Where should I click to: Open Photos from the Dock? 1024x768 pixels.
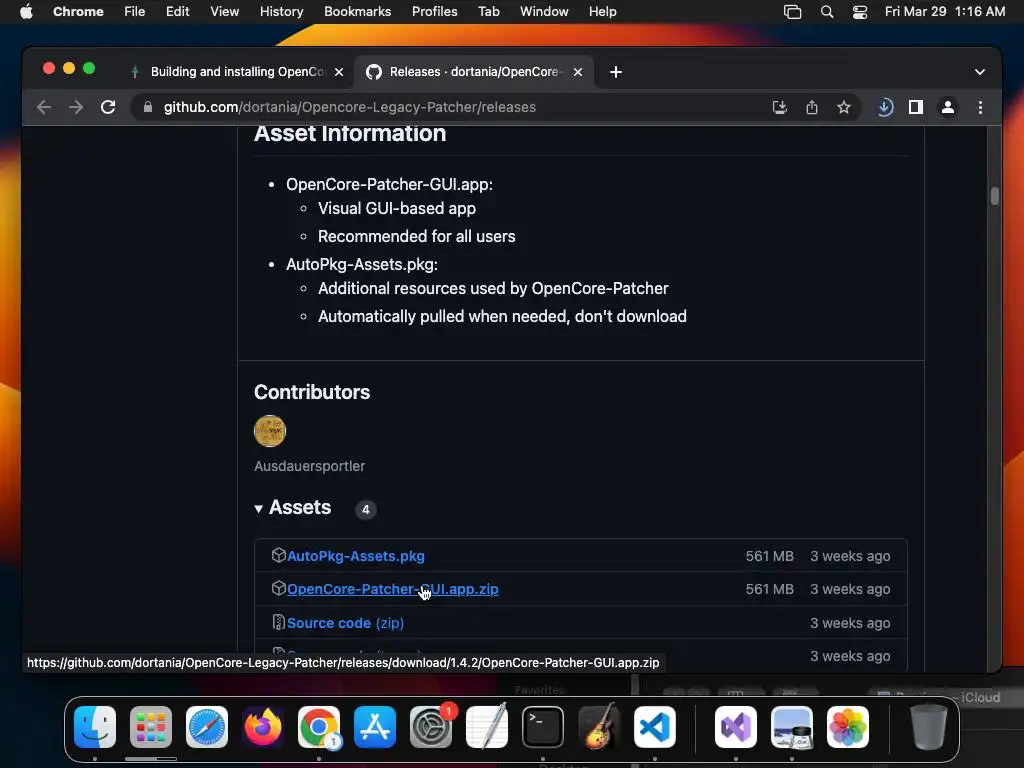point(848,727)
